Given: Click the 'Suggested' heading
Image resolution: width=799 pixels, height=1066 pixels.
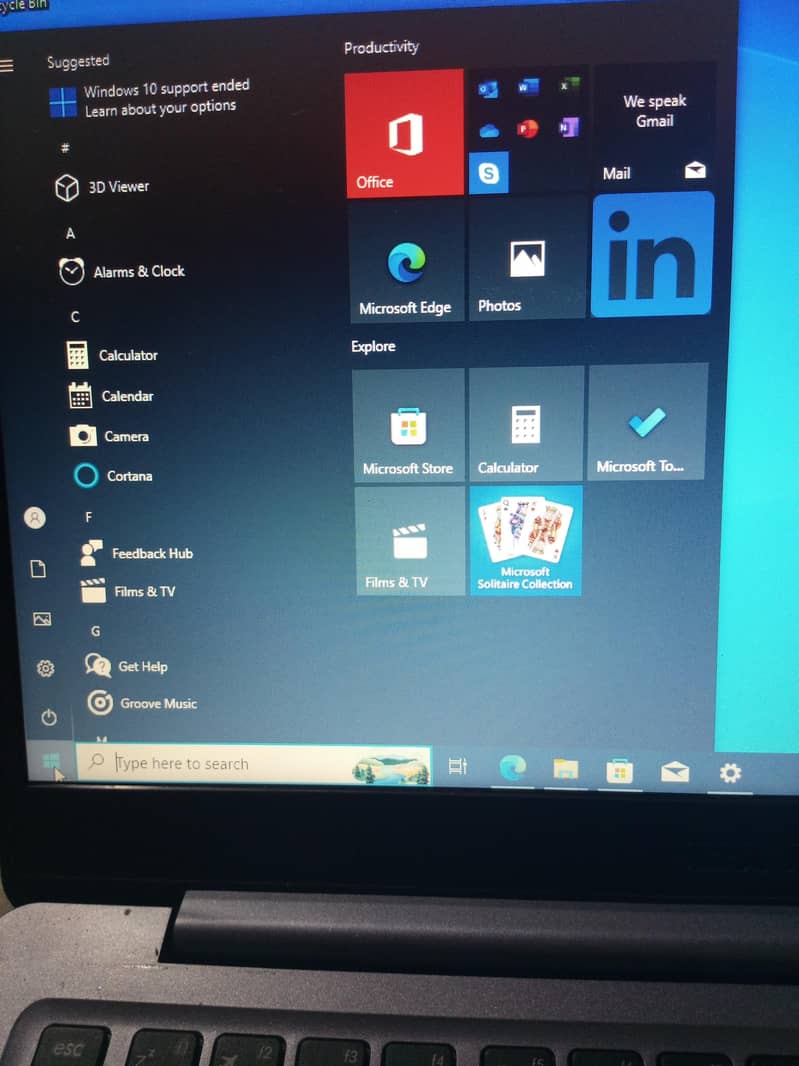Looking at the screenshot, I should tap(78, 62).
